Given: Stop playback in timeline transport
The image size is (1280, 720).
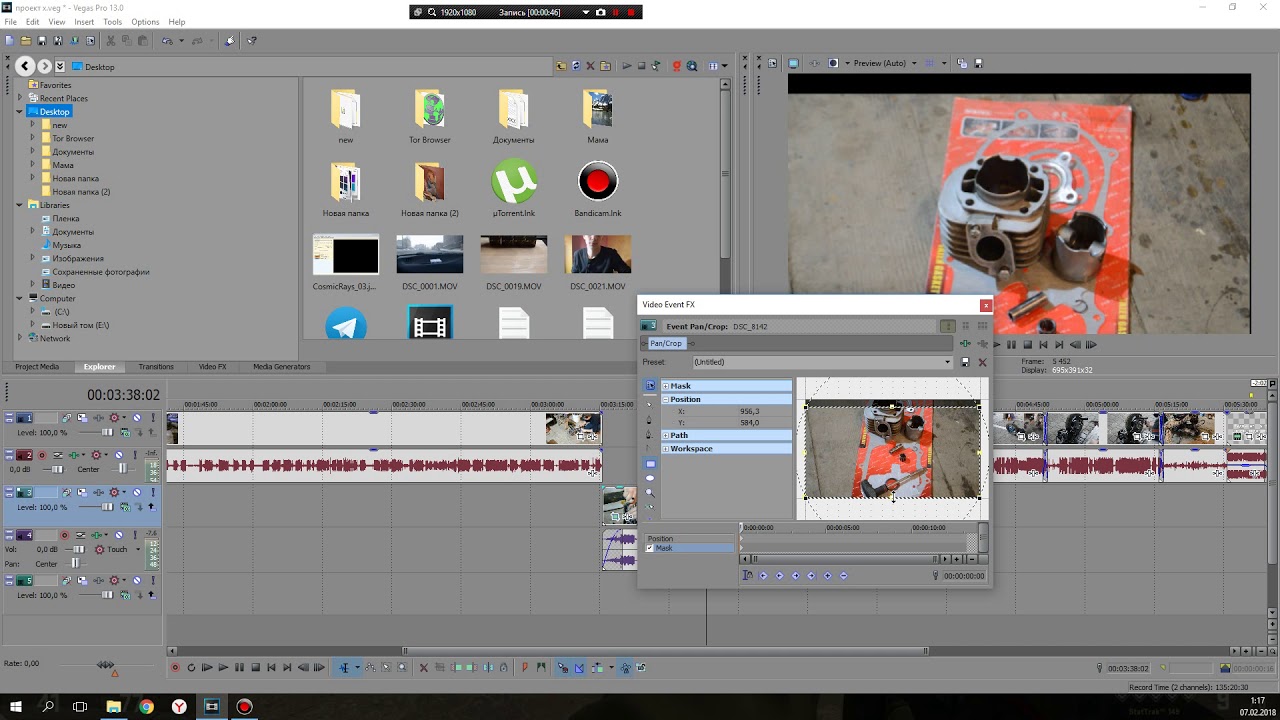Looking at the screenshot, I should tap(256, 667).
